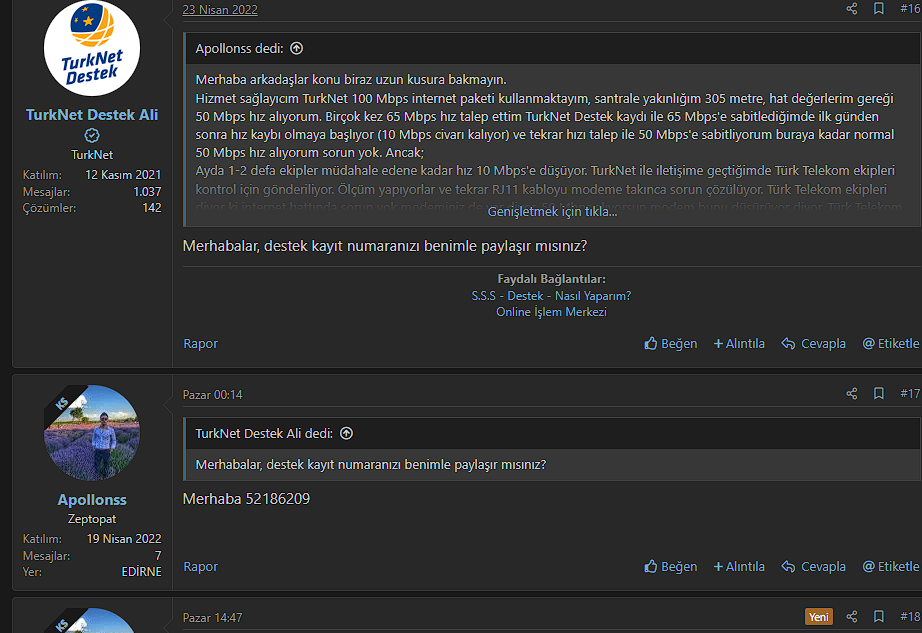
Task: Share post #18 via share icon
Action: click(x=851, y=617)
